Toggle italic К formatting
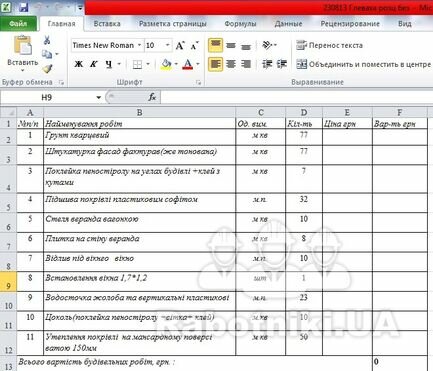The width and height of the screenshot is (433, 371). (94, 64)
